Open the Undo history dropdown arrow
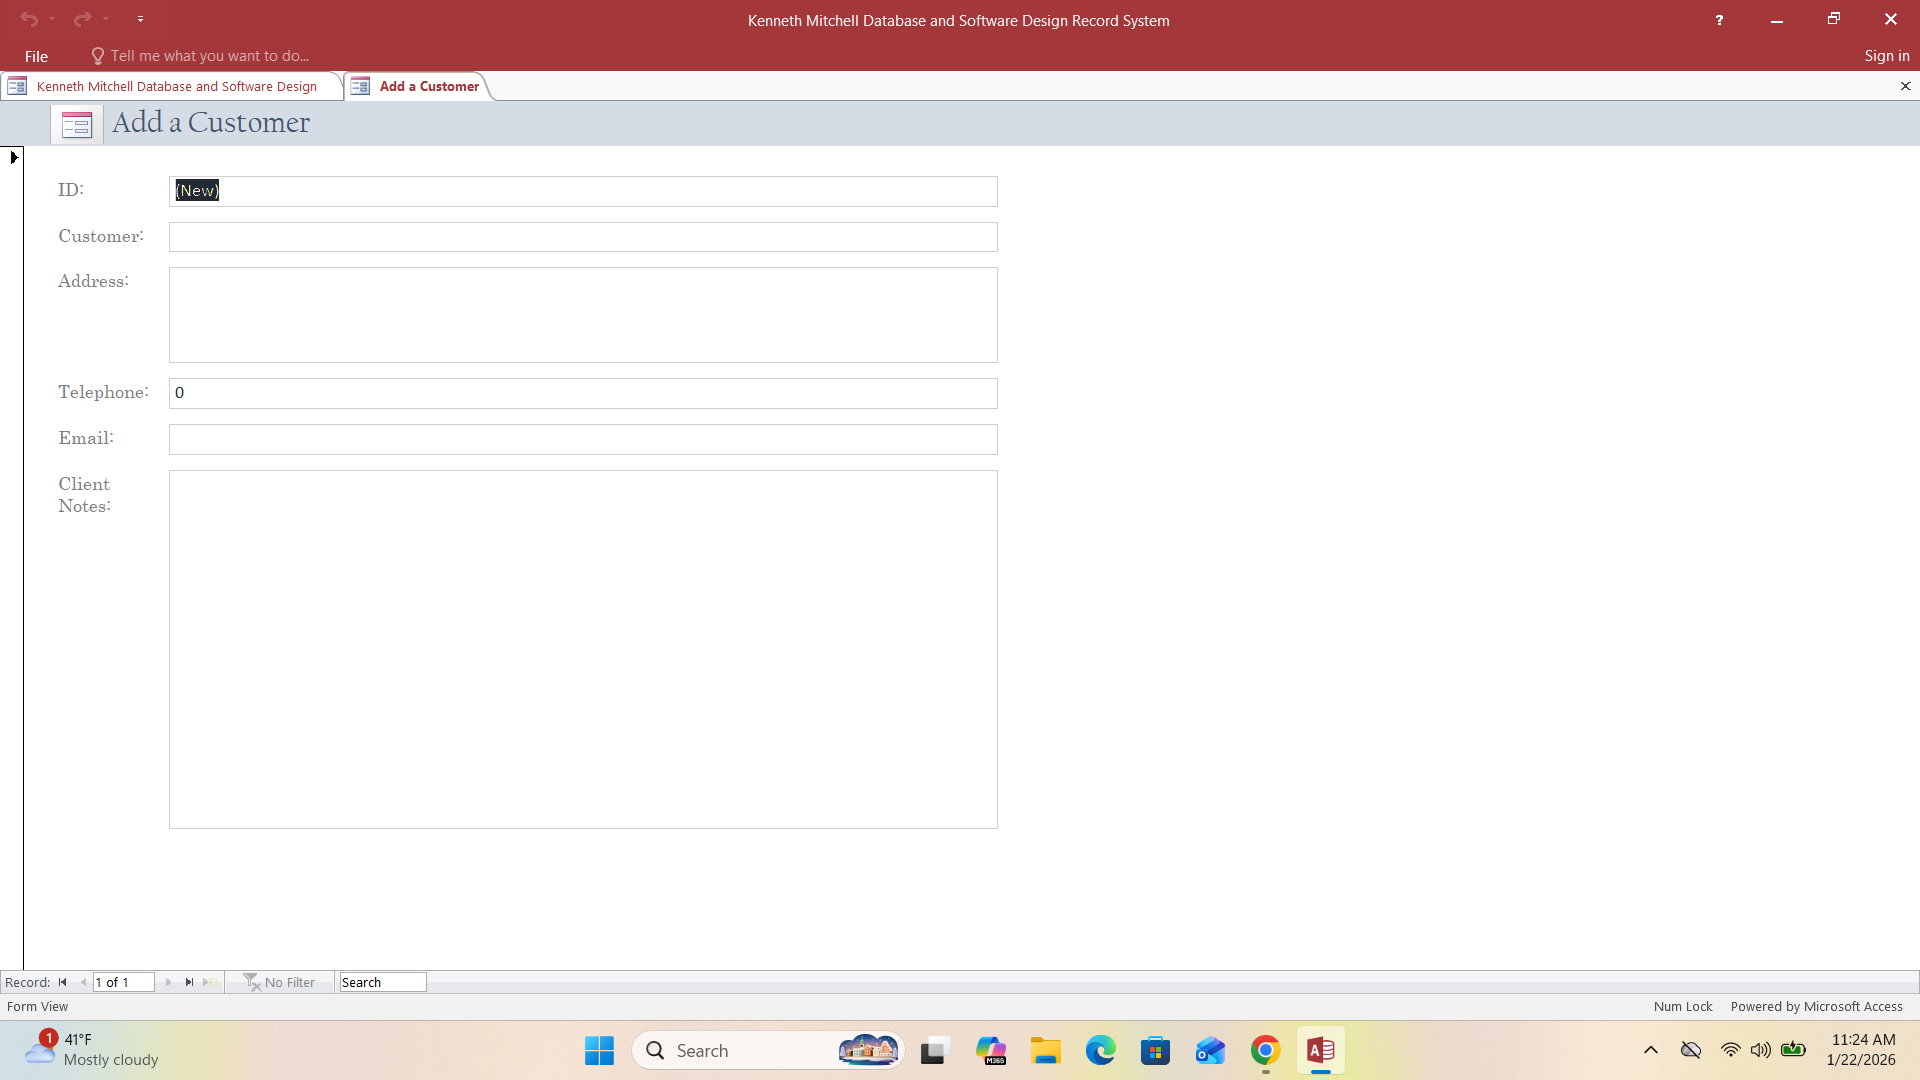1920x1080 pixels. pos(52,18)
